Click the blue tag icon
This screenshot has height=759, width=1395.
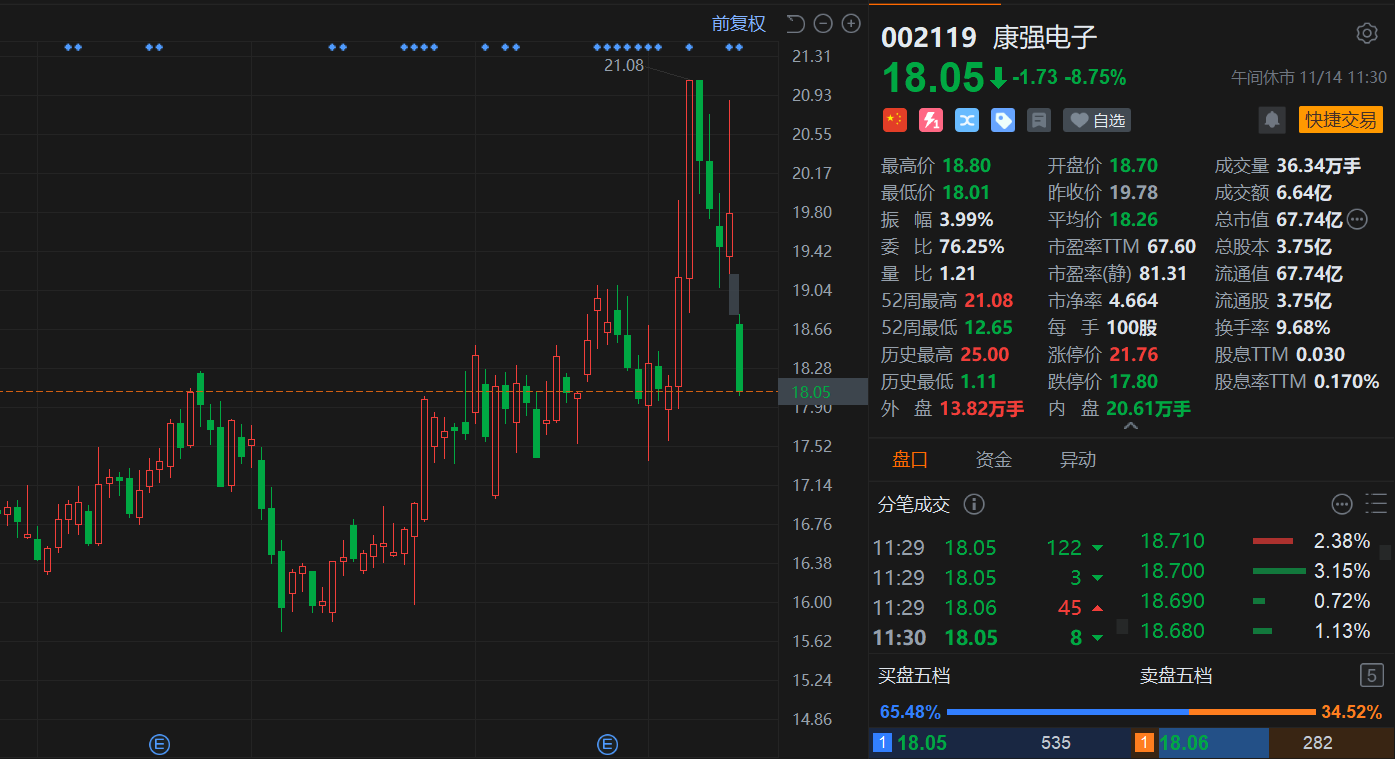pos(1003,120)
